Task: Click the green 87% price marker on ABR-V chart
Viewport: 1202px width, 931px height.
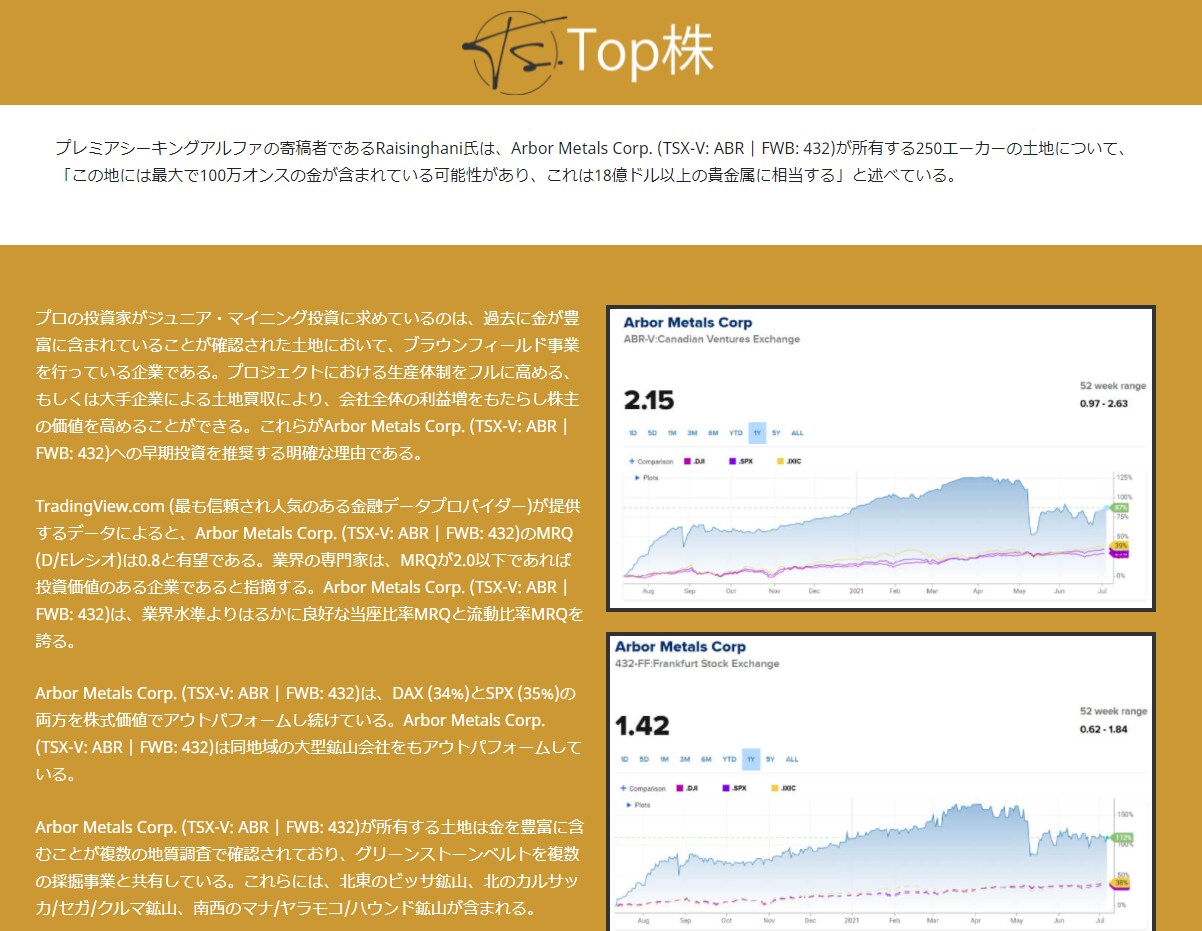Action: click(1120, 508)
